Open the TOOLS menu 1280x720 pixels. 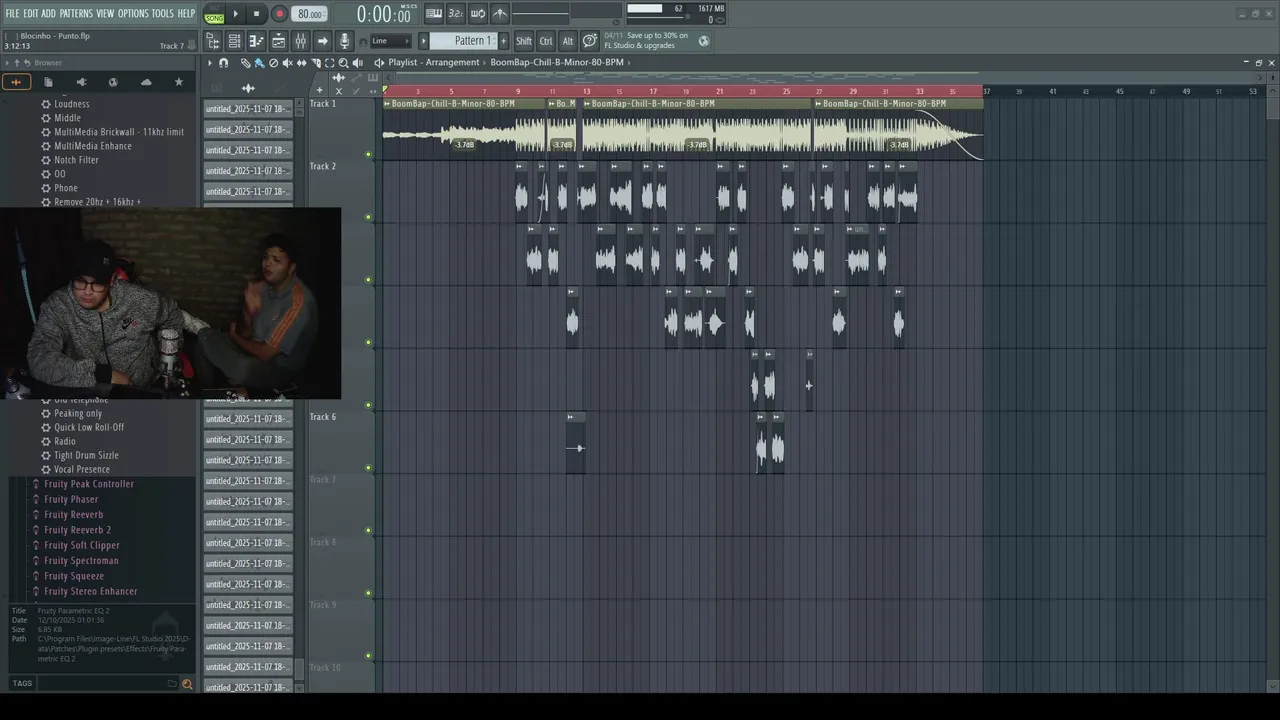click(x=162, y=13)
